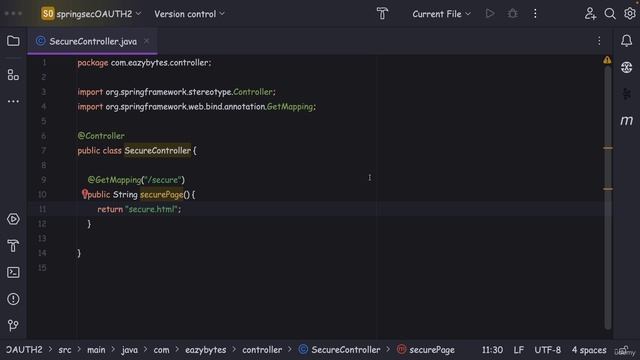
Task: Click the package com.eazybytes.controller line
Action: (144, 63)
